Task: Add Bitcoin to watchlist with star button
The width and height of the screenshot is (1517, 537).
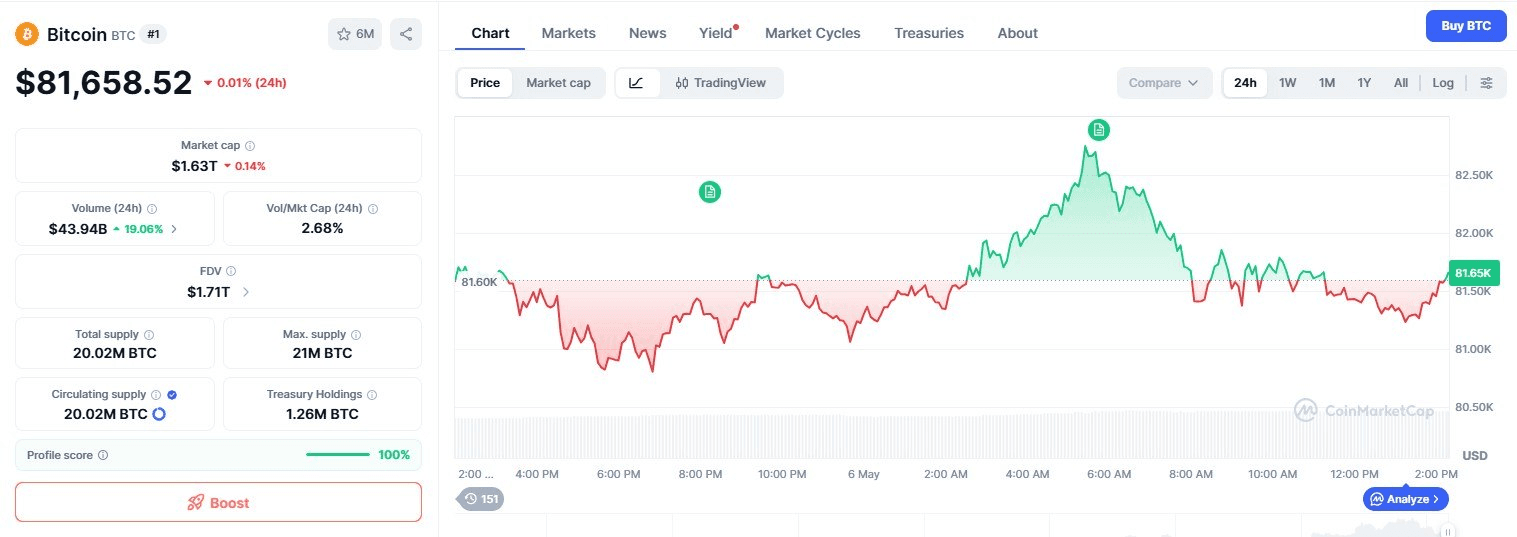Action: [355, 34]
